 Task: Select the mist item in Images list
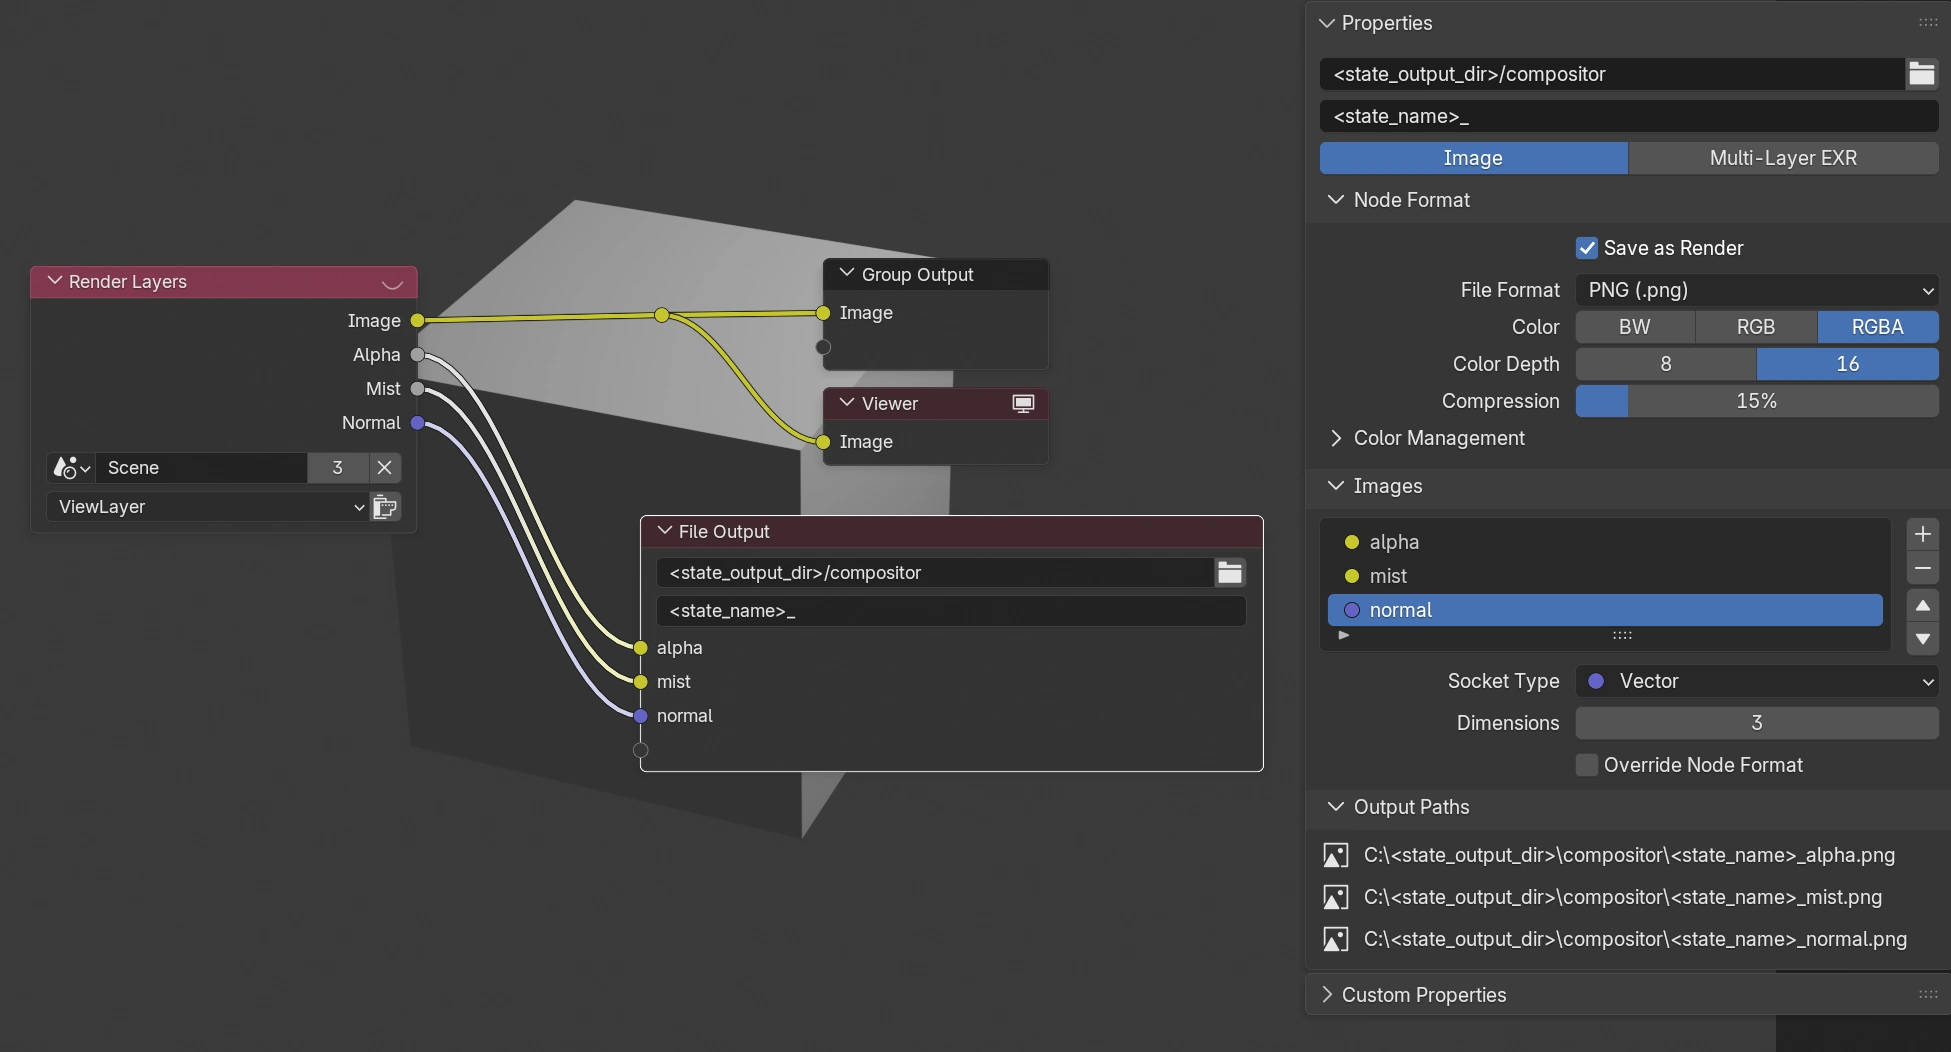[x=1388, y=576]
